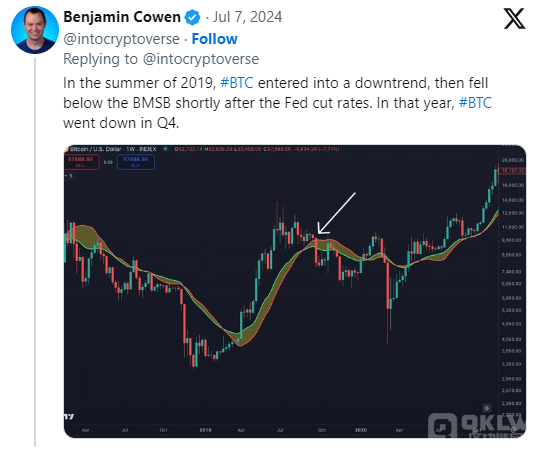Open the X logo link

[514, 18]
